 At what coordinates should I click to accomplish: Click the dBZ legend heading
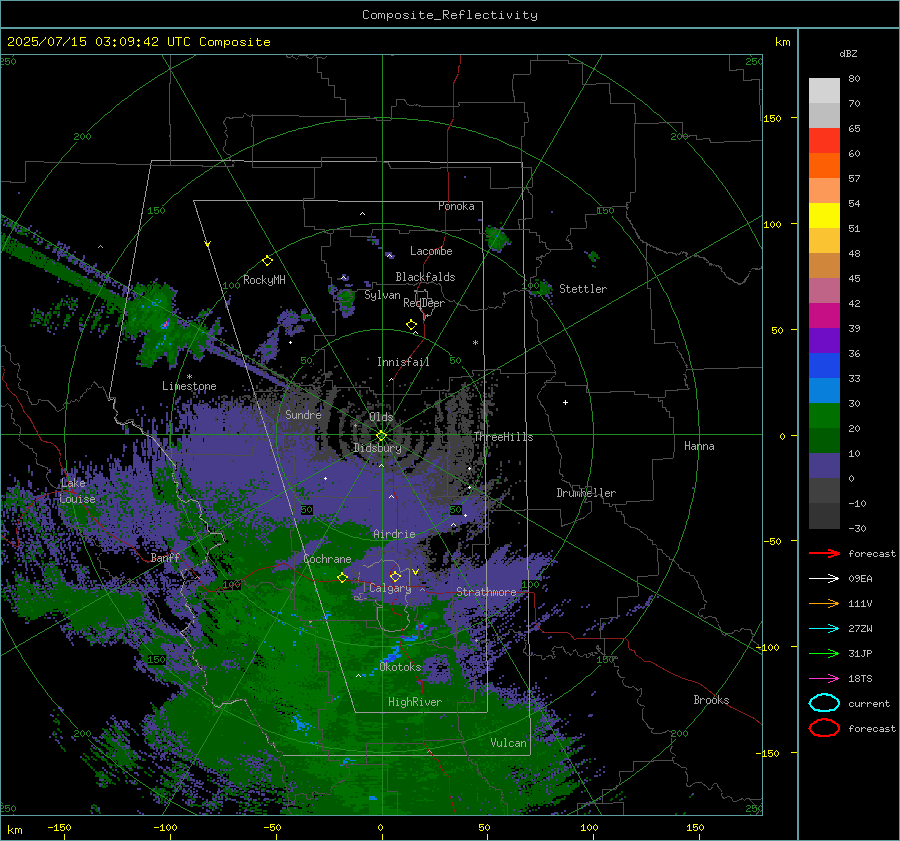tap(848, 53)
